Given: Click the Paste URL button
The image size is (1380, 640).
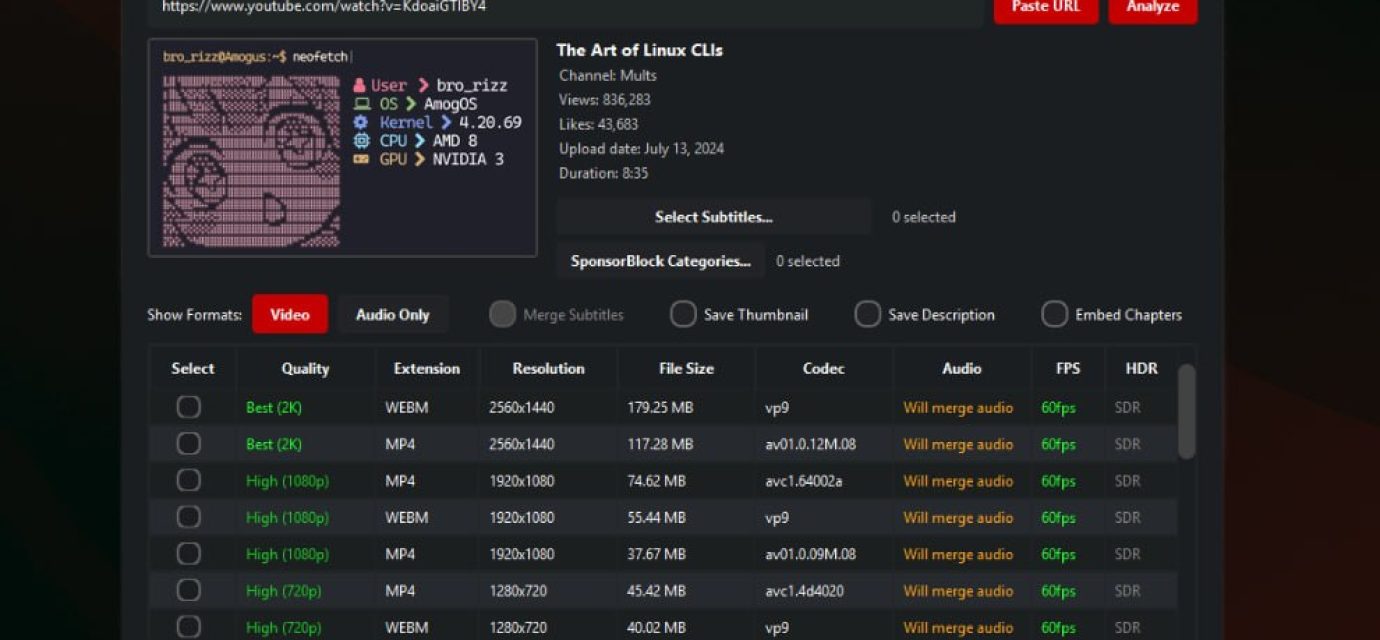Looking at the screenshot, I should pos(1045,8).
